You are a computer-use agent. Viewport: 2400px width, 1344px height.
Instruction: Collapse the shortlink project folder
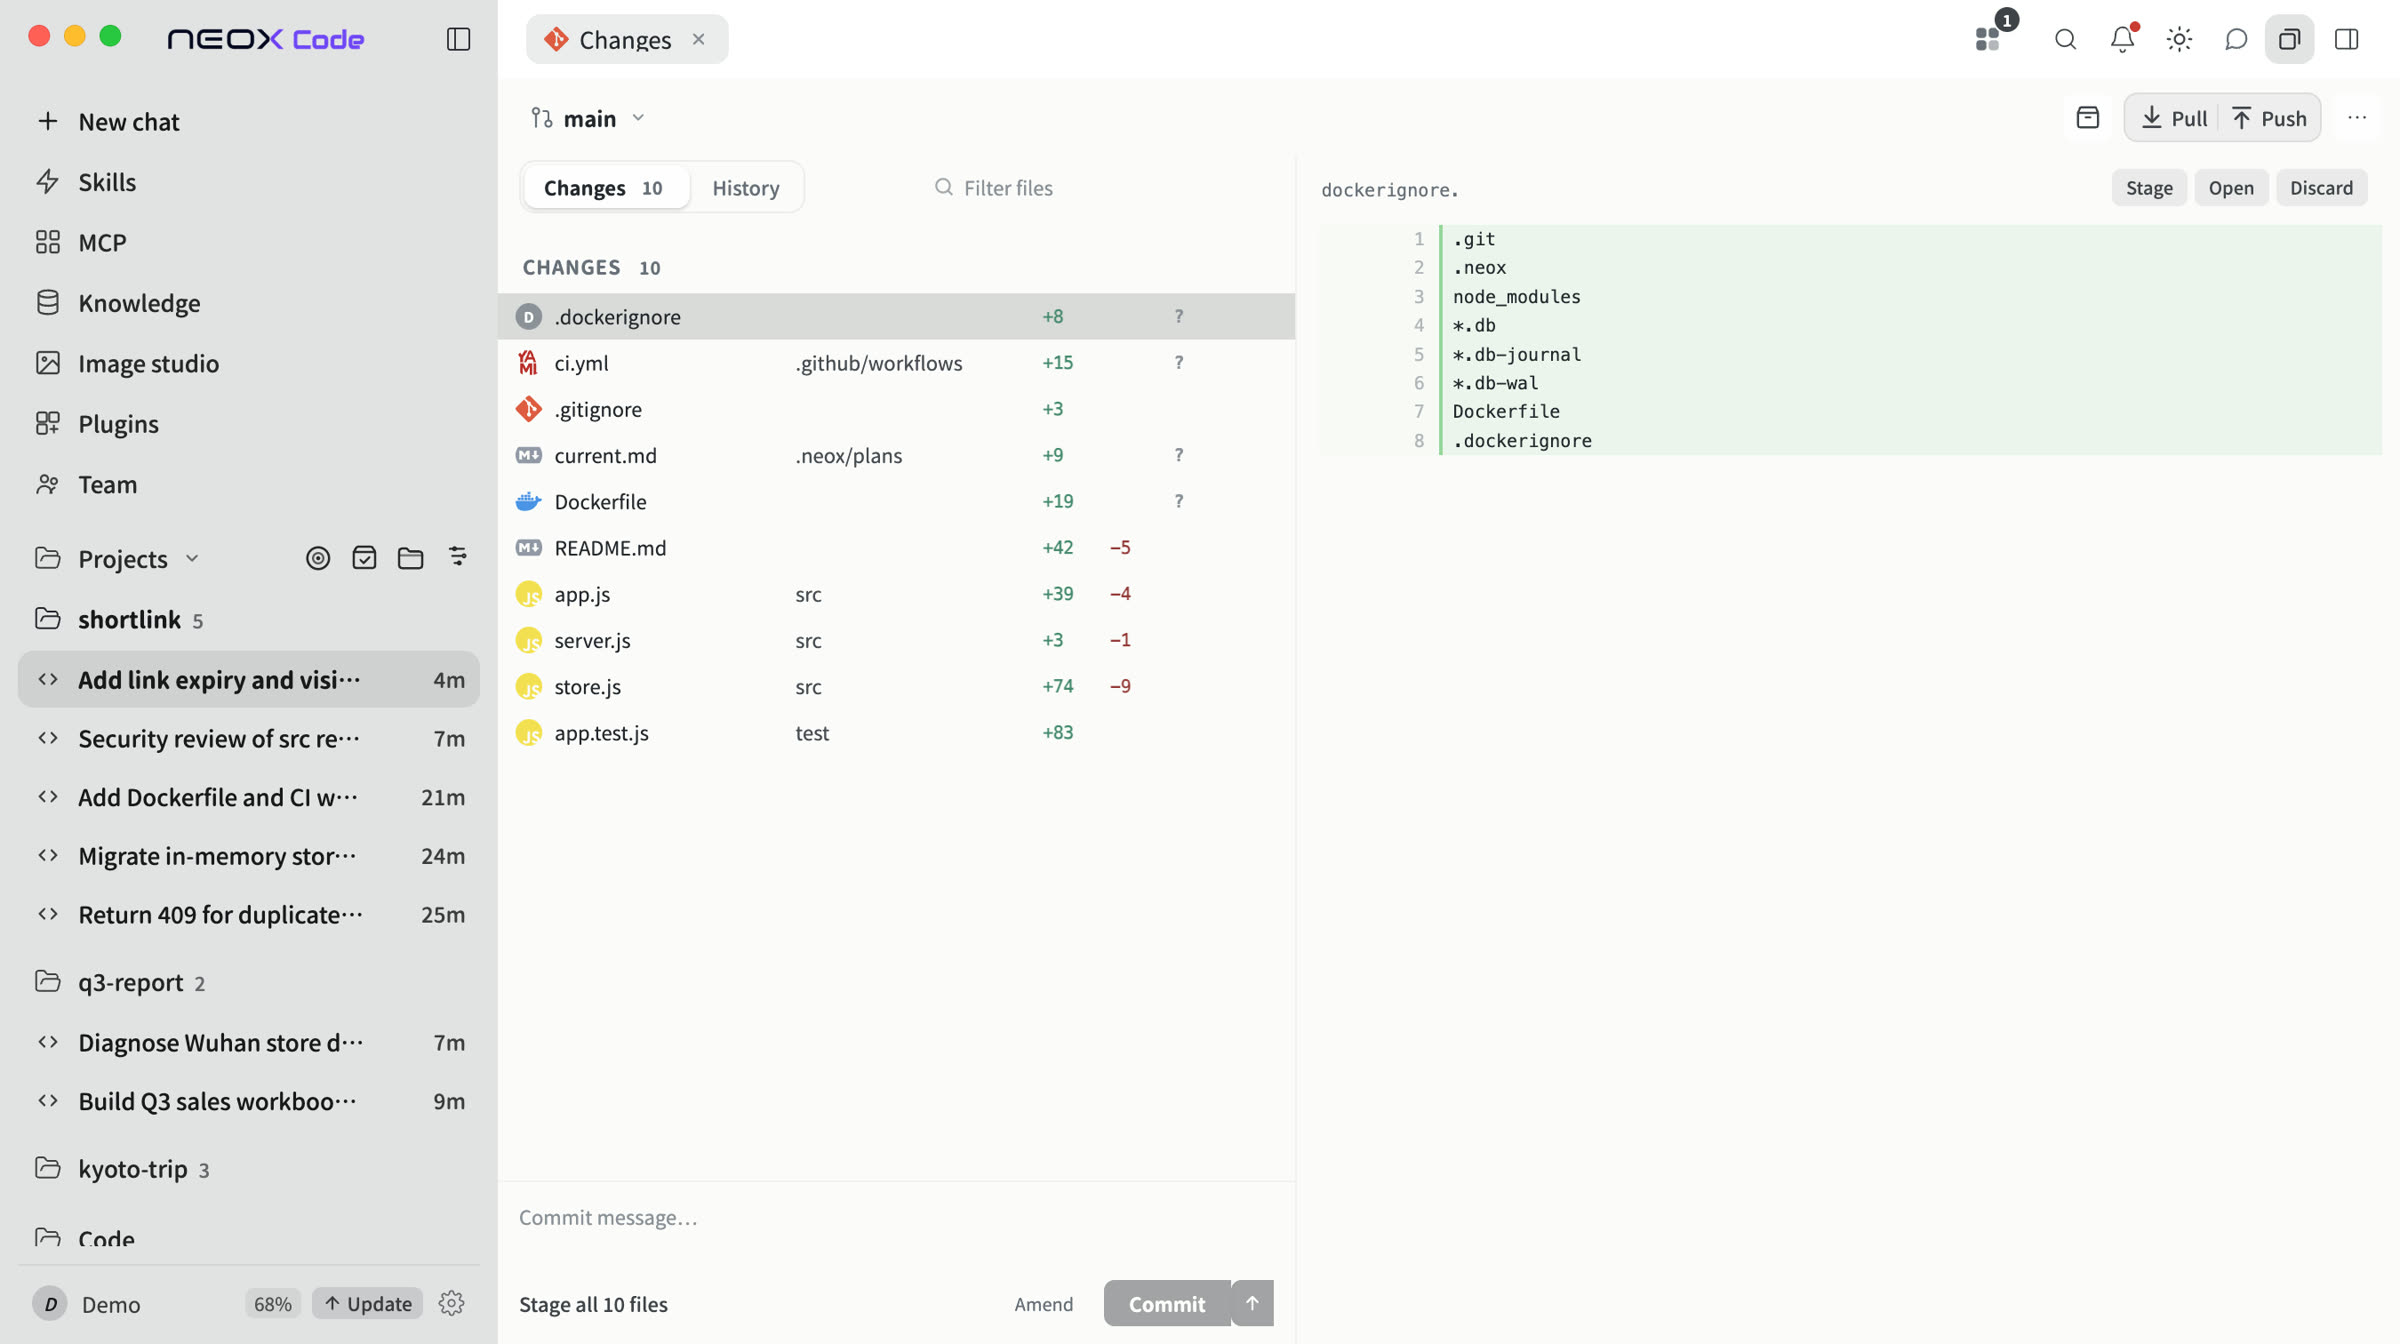248,619
